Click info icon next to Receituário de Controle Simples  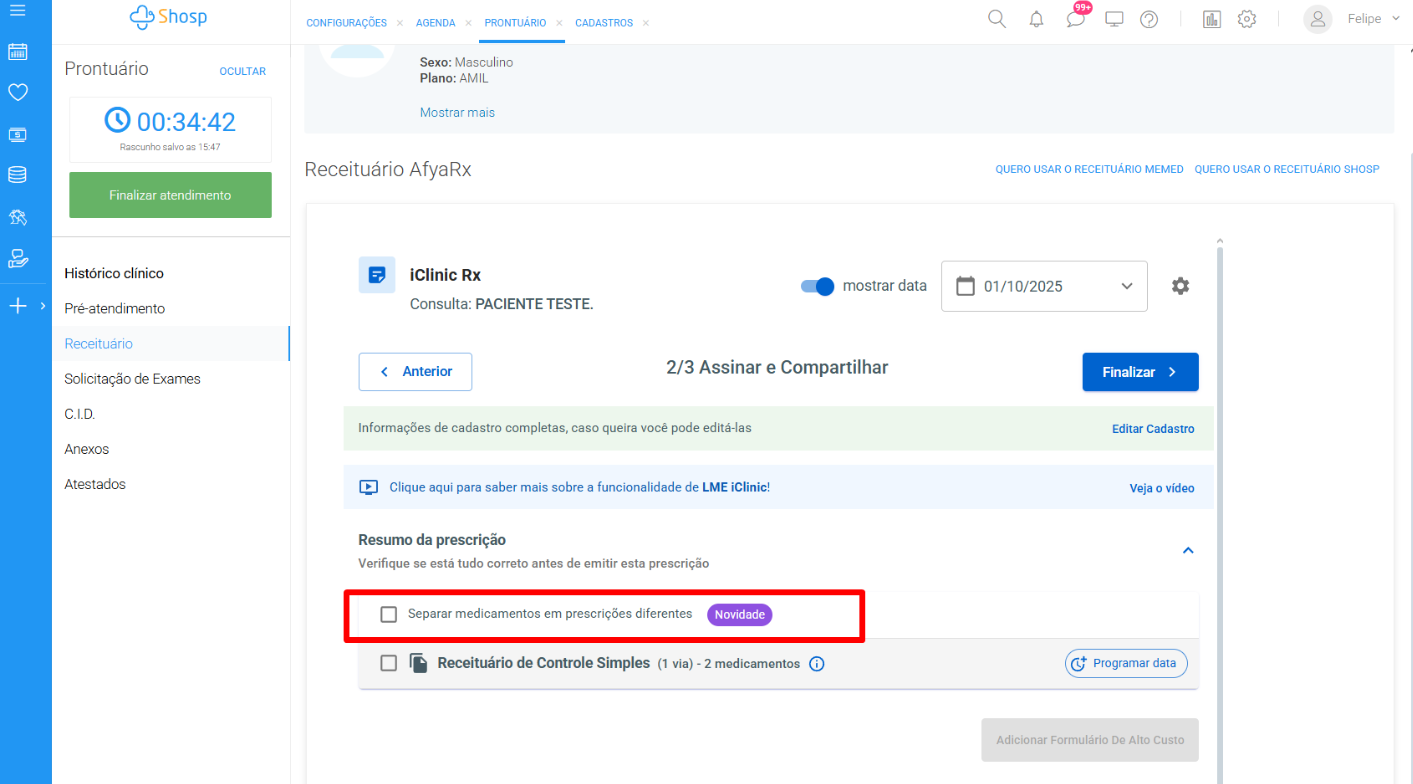click(816, 664)
